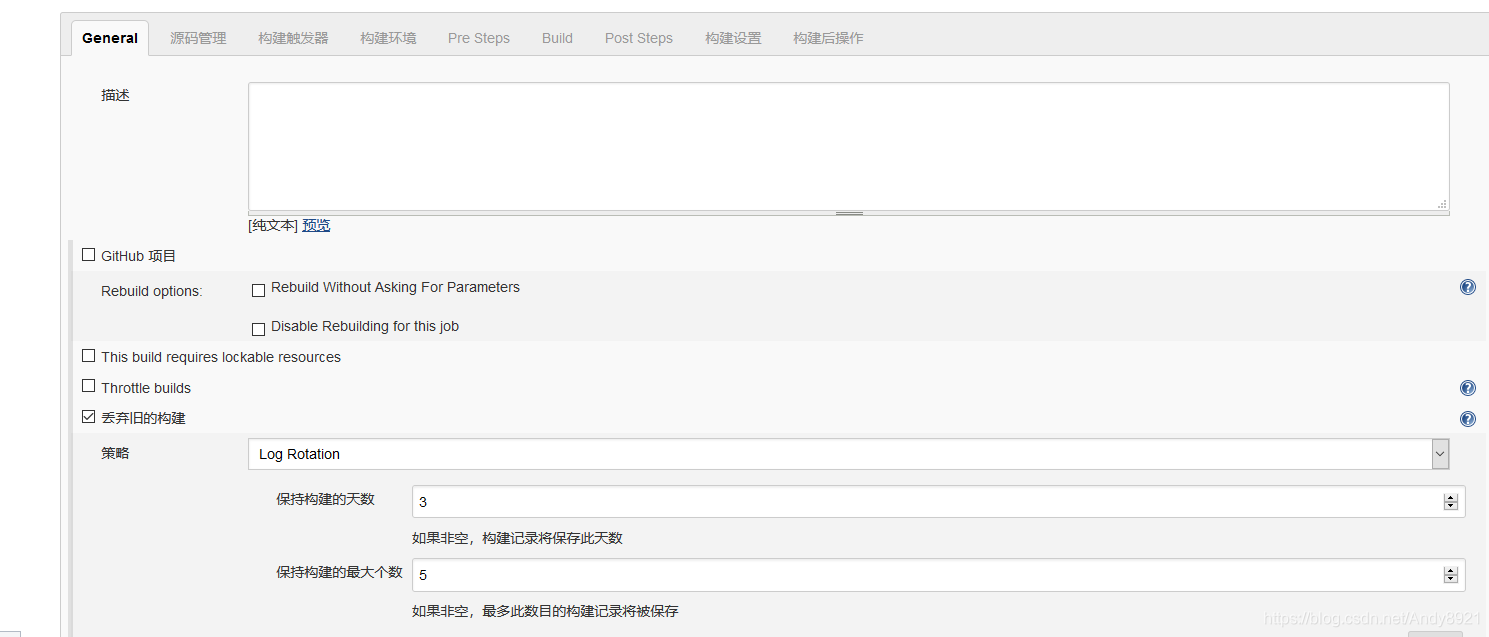This screenshot has height=637, width=1489.
Task: Open the 策略 Log Rotation dropdown
Action: pos(848,454)
